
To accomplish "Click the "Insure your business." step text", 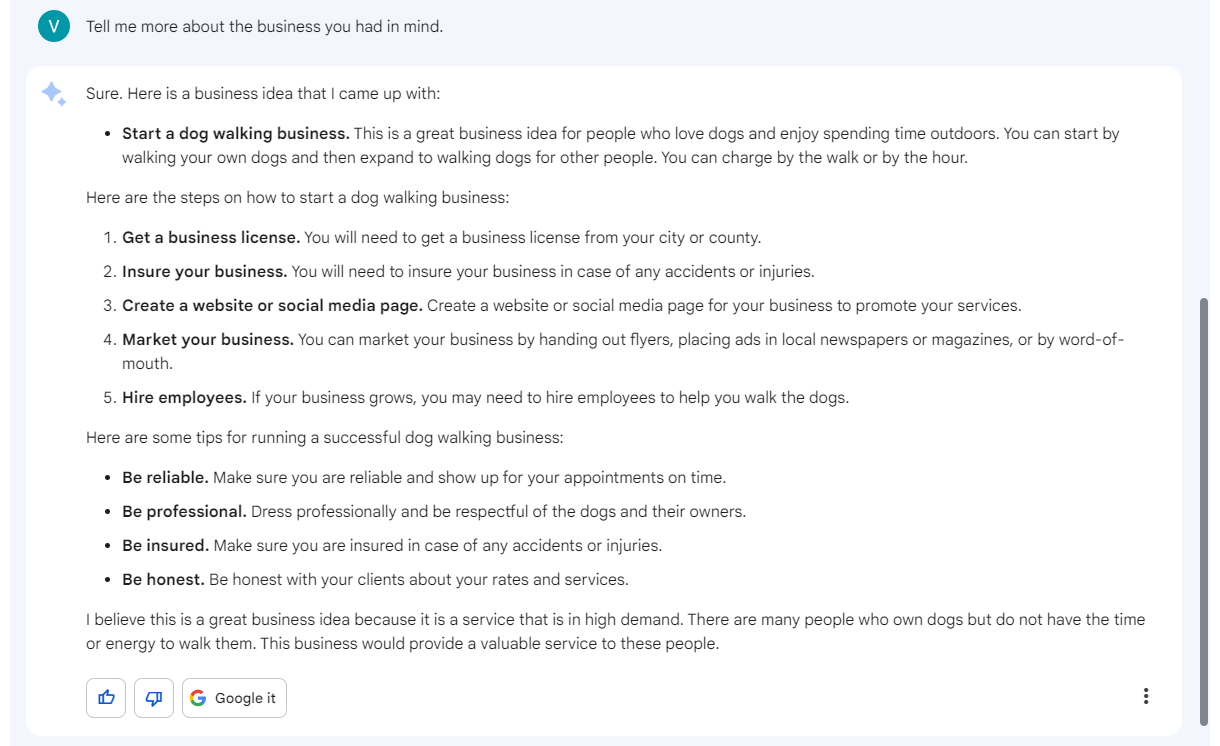I will pyautogui.click(x=205, y=271).
